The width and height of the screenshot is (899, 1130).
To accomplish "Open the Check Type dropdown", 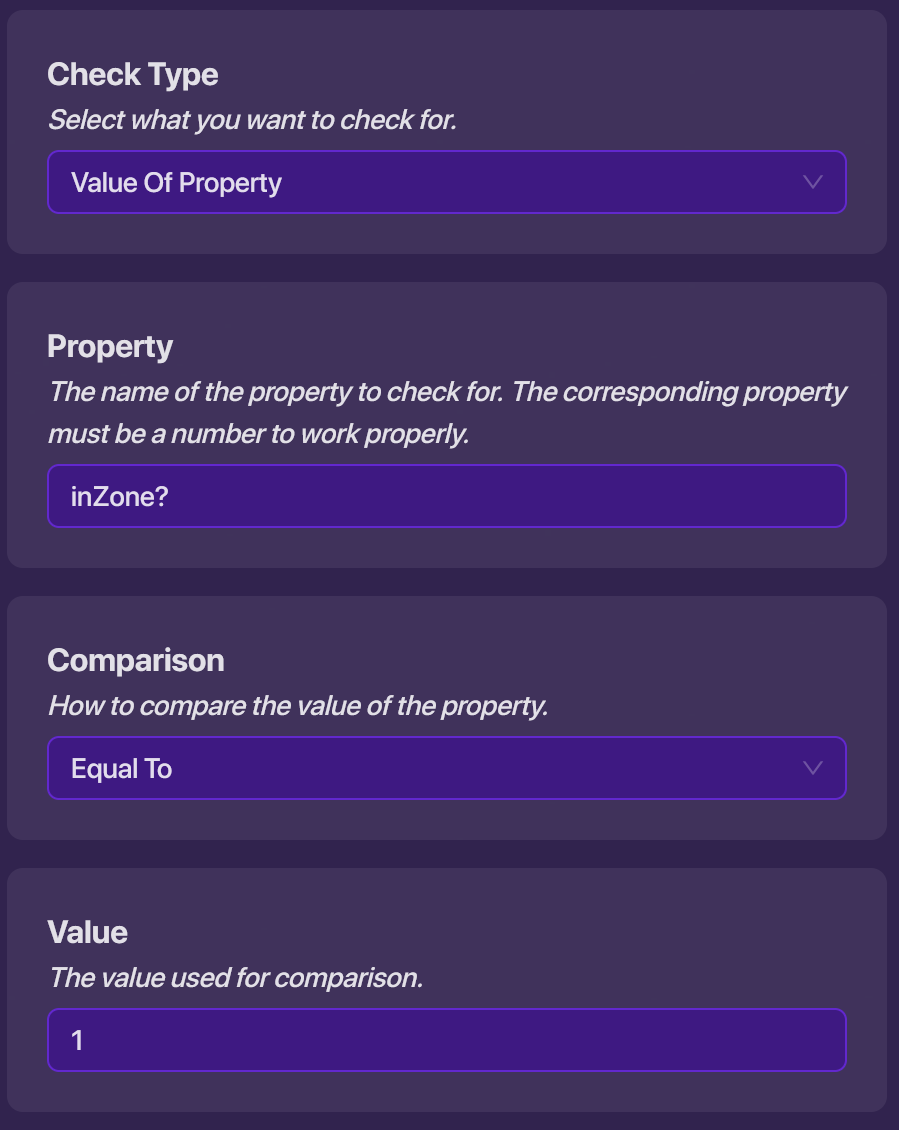I will click(x=446, y=182).
